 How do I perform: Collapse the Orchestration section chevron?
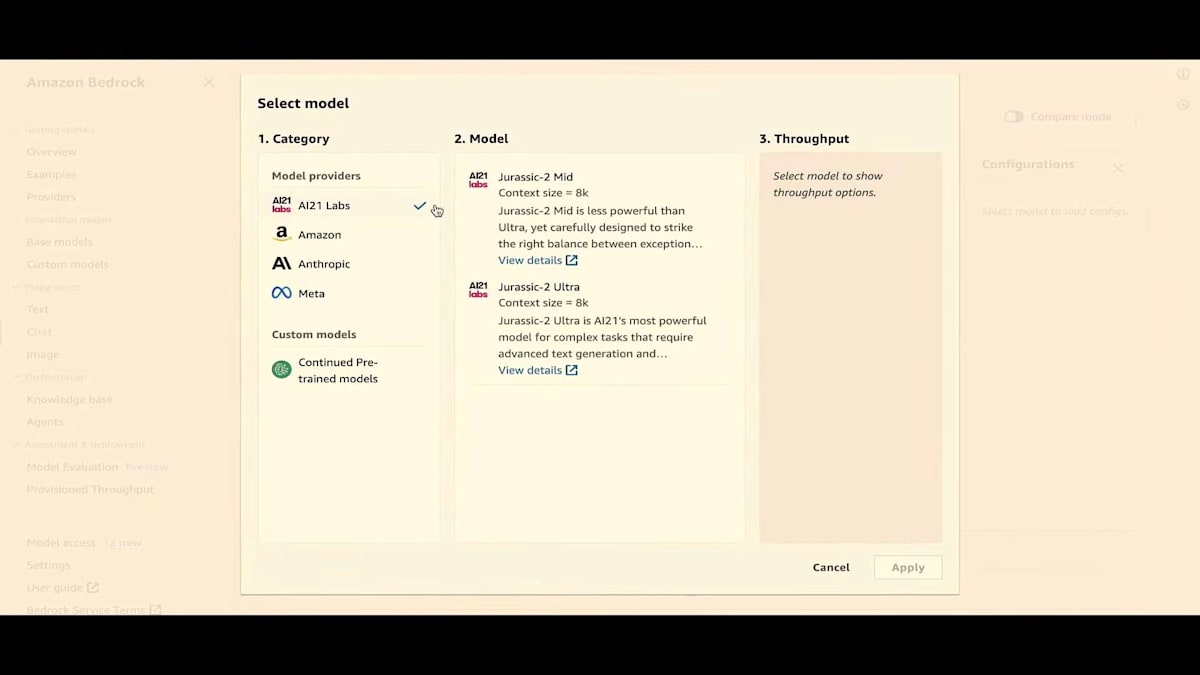[16, 377]
